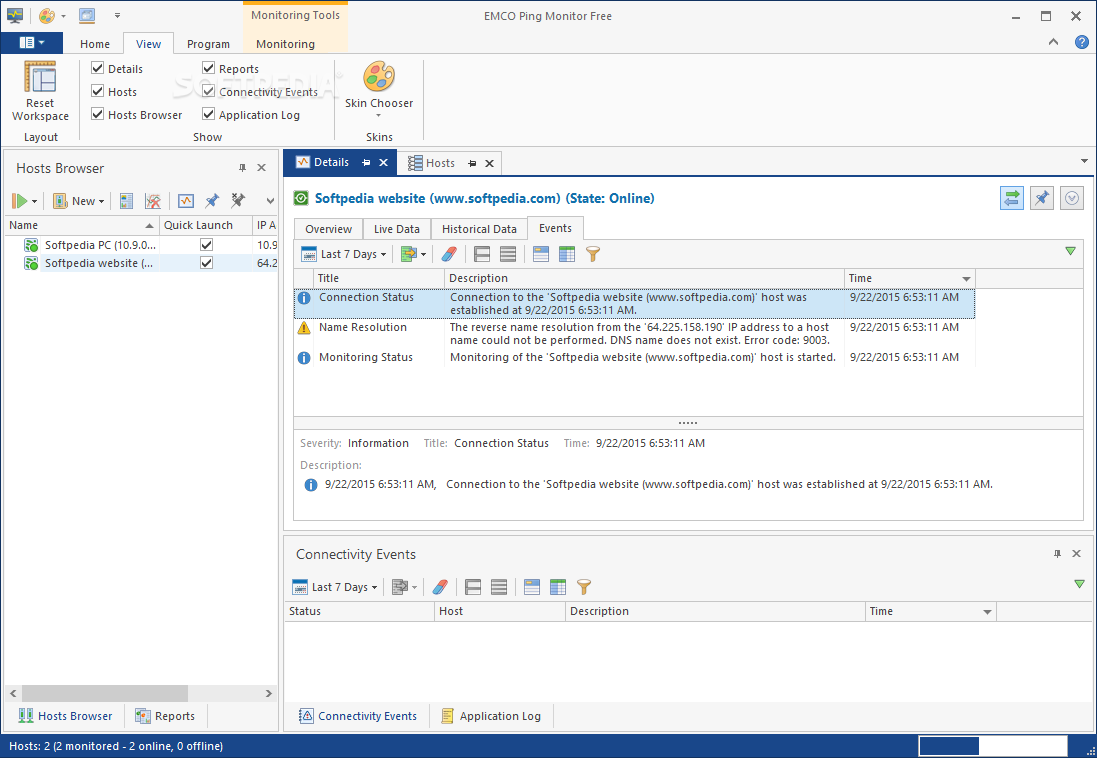This screenshot has width=1097, height=758.
Task: Click the collapse rows icon in Events toolbar
Action: click(x=508, y=254)
